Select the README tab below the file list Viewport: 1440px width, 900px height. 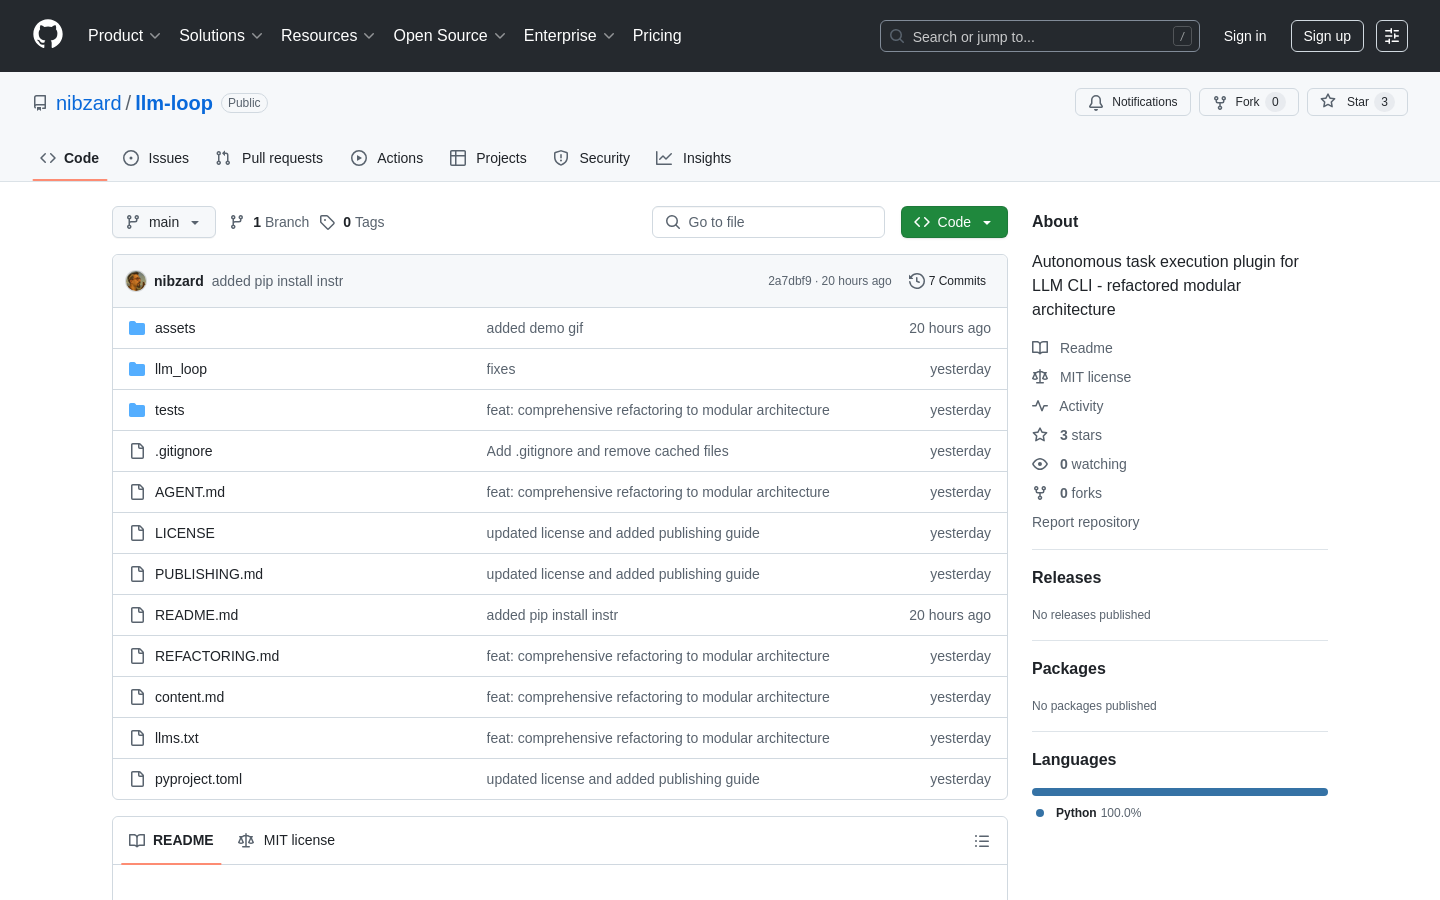(171, 840)
